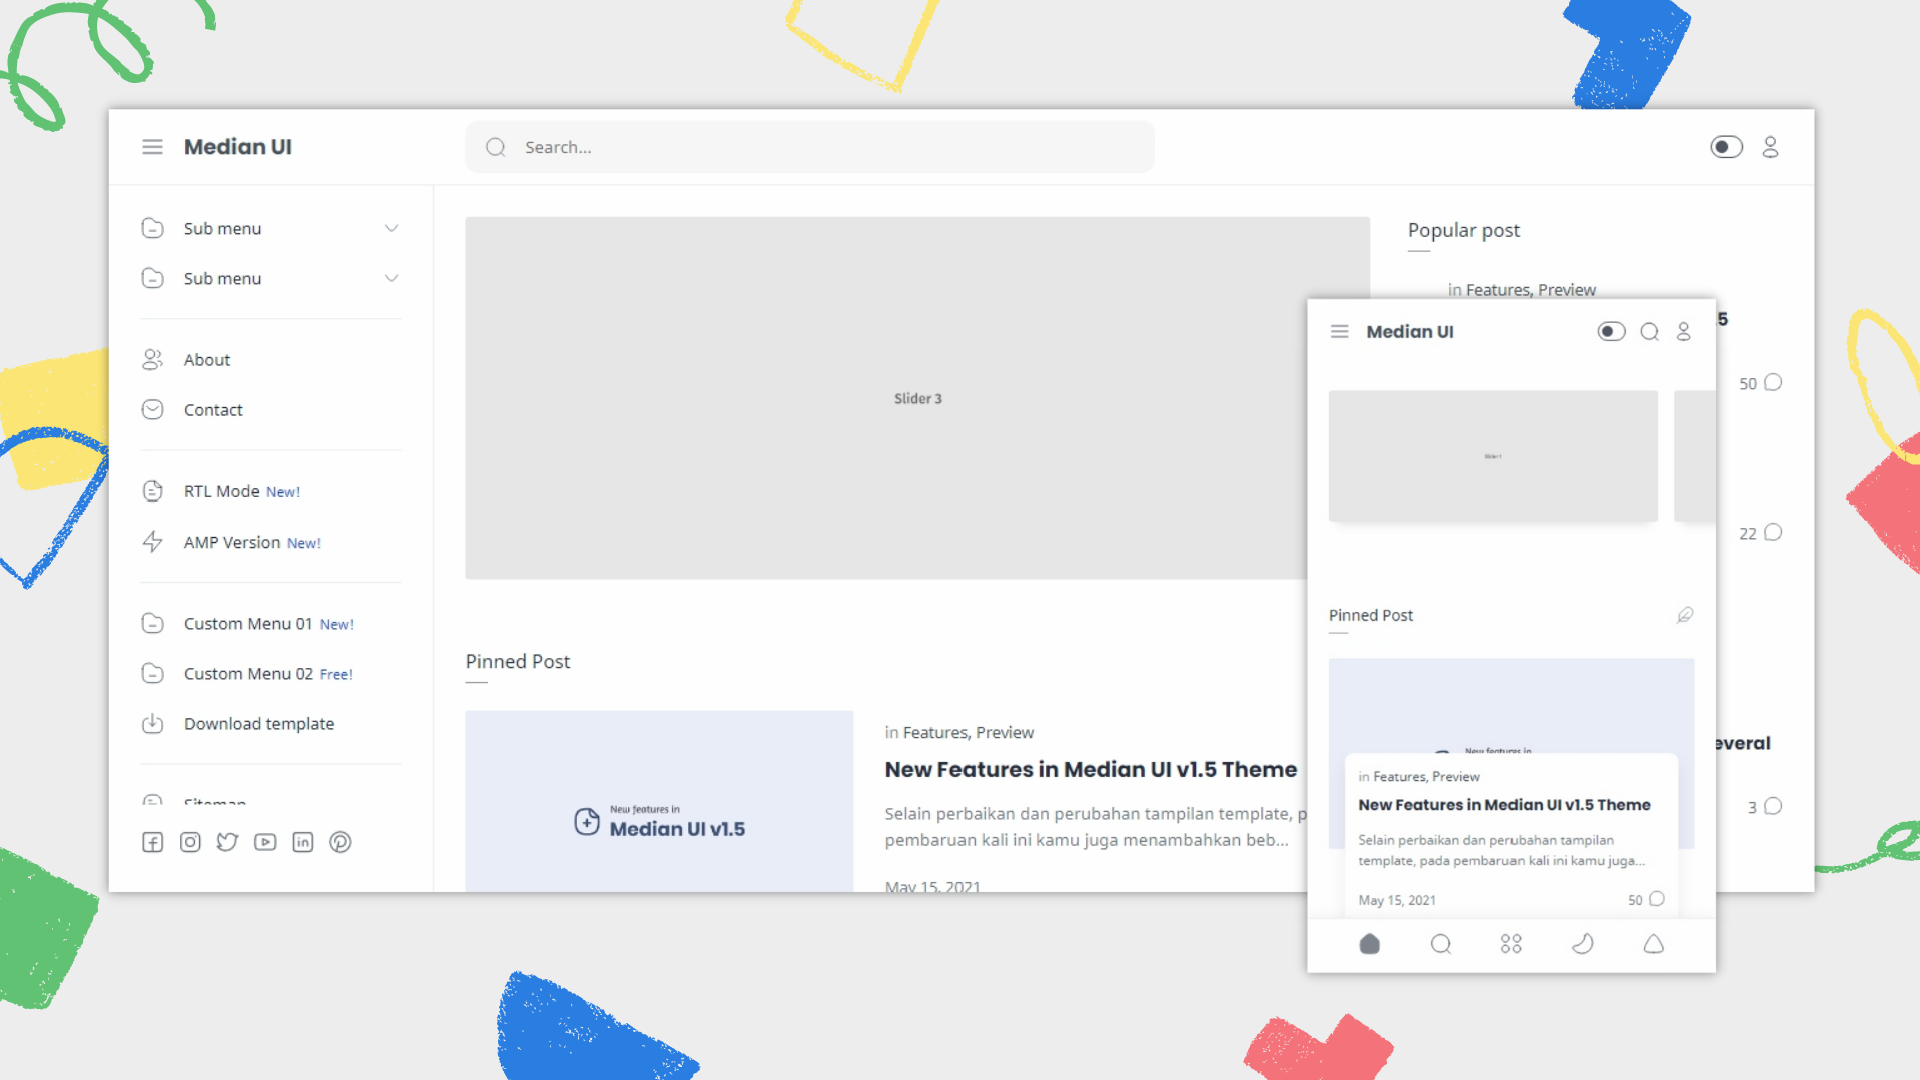Open the Instagram social icon

click(x=190, y=842)
